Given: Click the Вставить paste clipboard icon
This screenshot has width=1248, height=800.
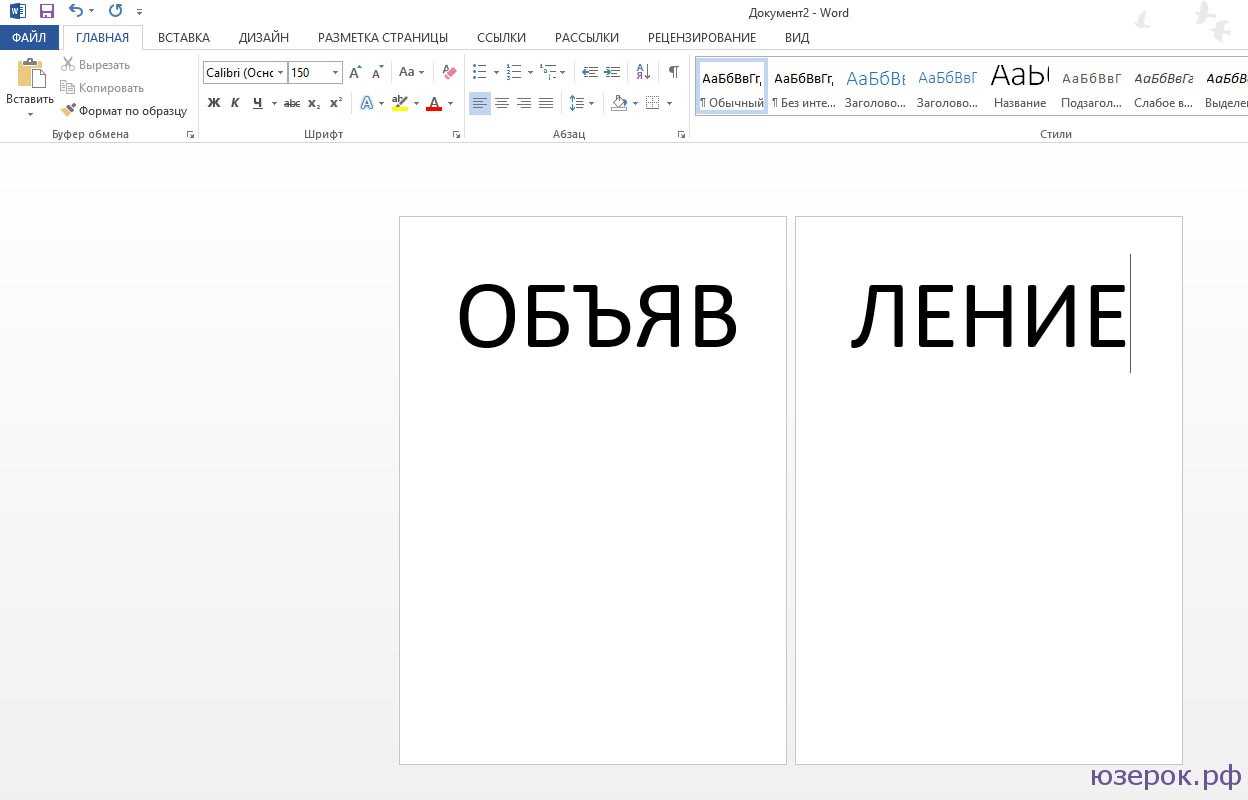Looking at the screenshot, I should (30, 74).
